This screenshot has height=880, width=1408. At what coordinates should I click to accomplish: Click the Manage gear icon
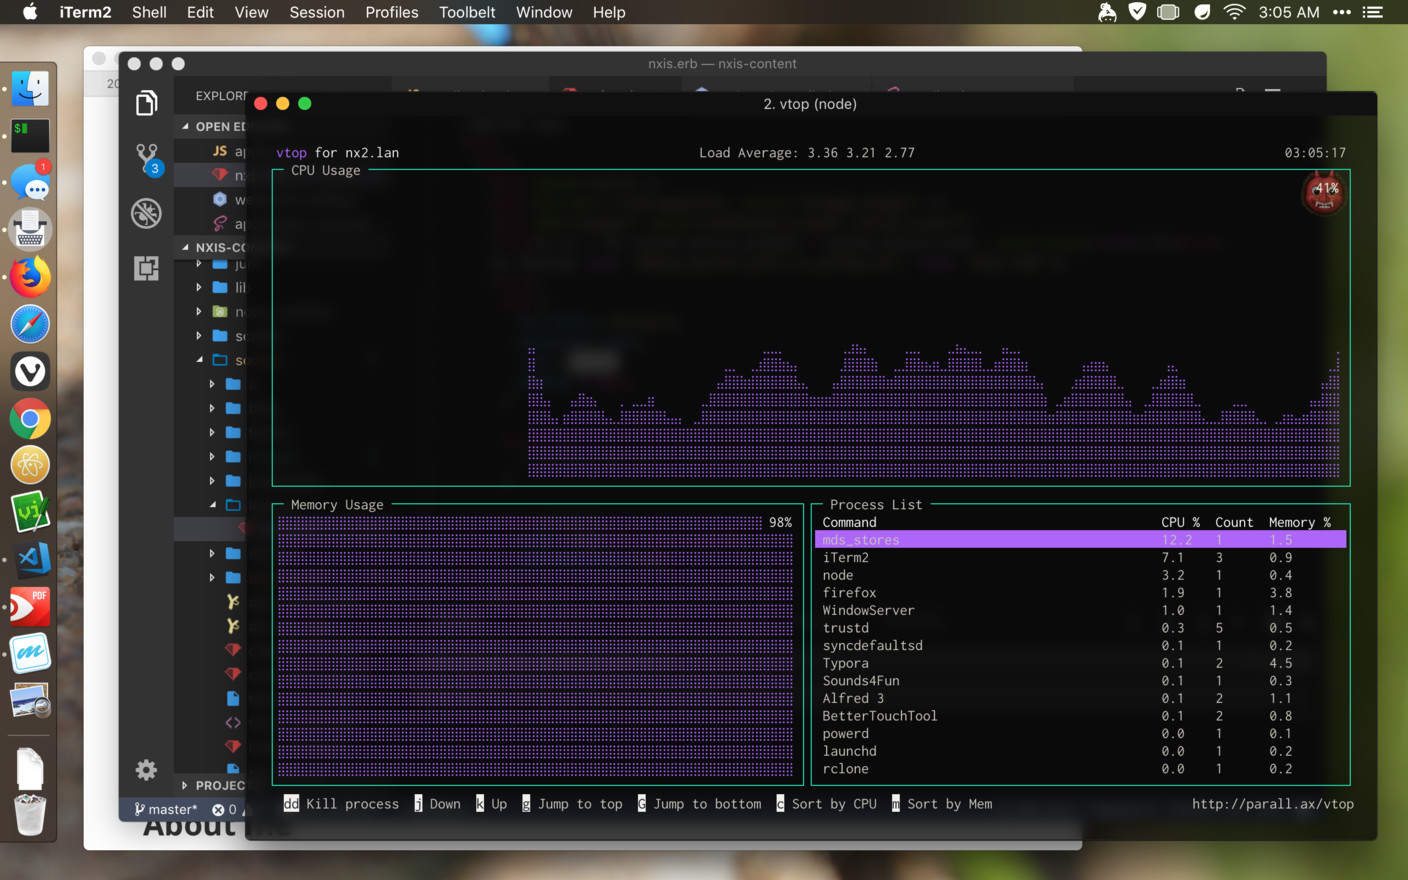(146, 769)
